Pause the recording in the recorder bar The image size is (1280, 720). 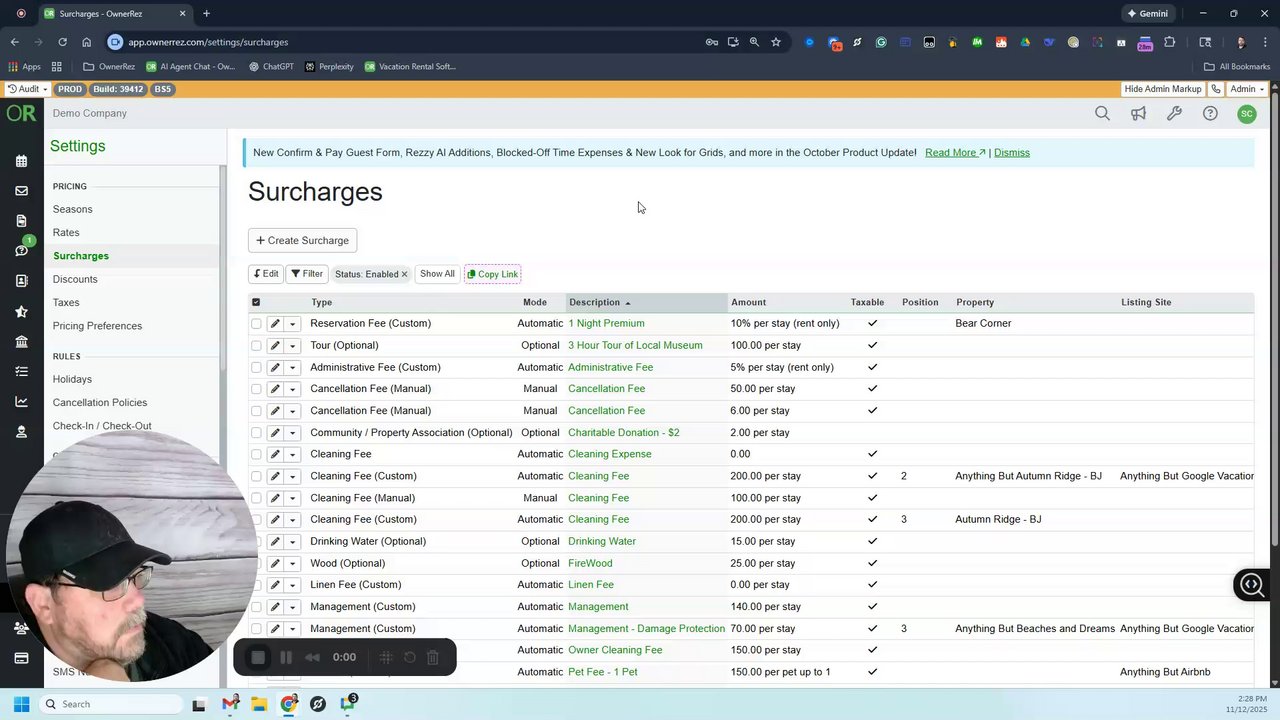[286, 657]
